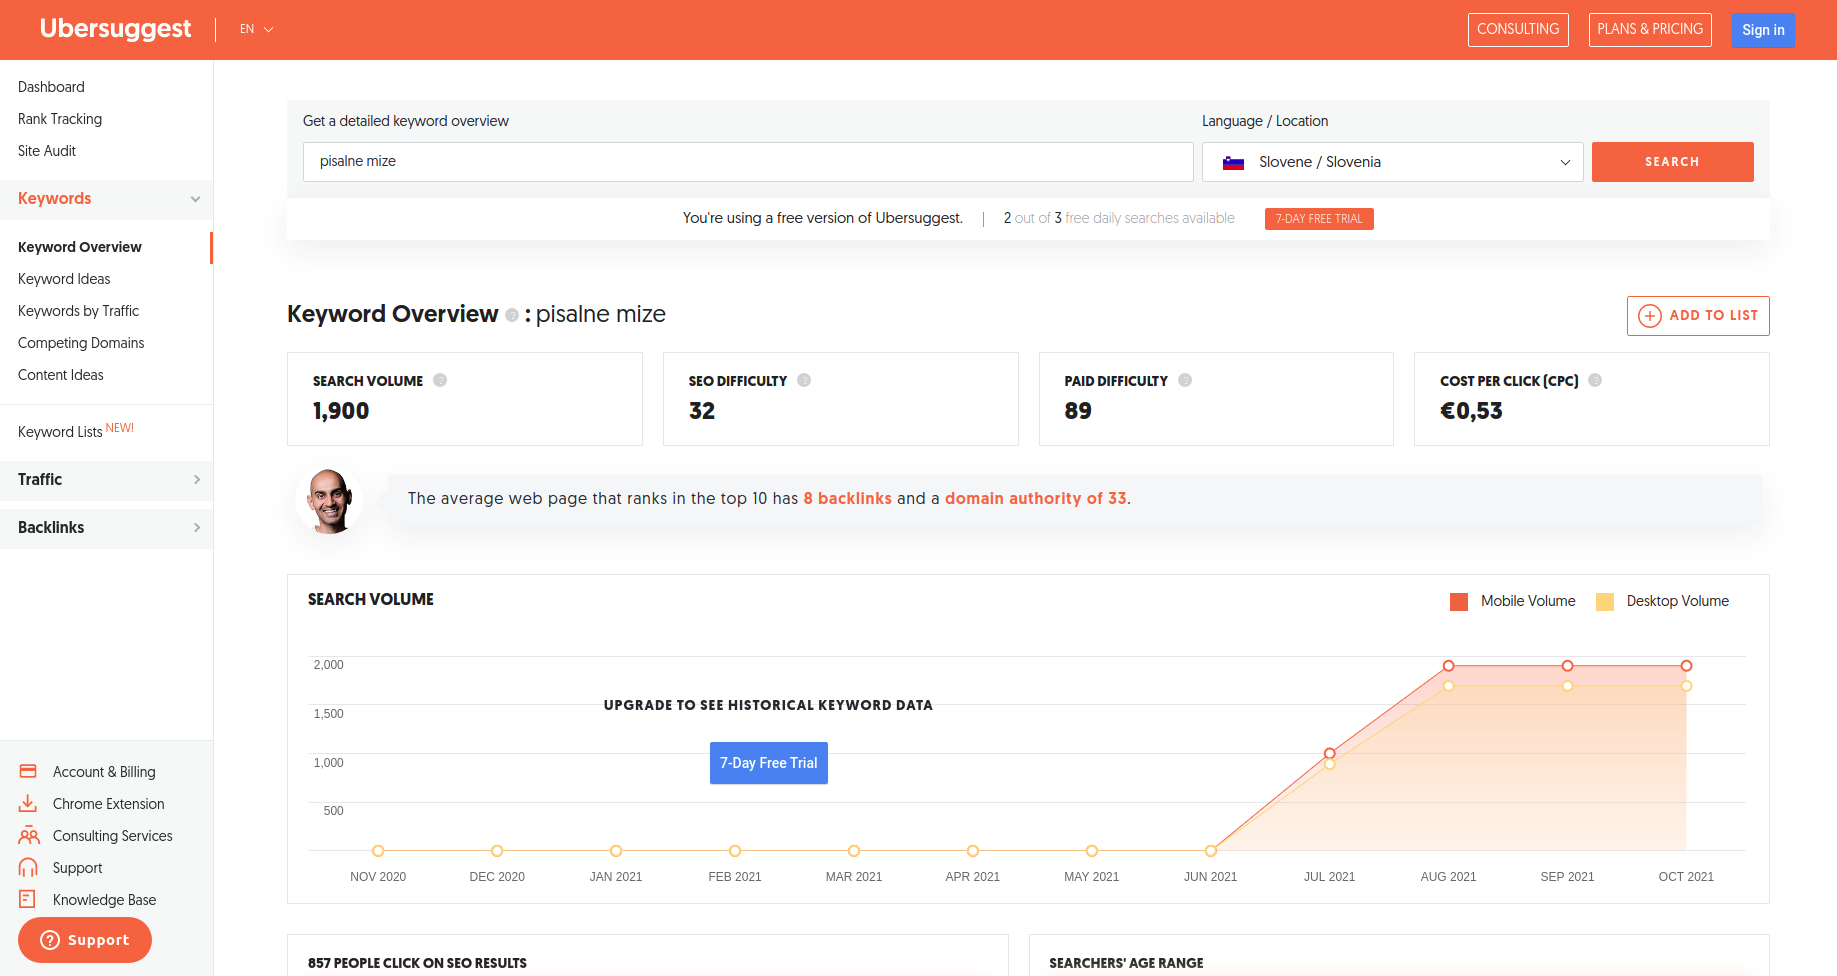Expand the Traffic sidebar section
1837x976 pixels.
click(106, 480)
